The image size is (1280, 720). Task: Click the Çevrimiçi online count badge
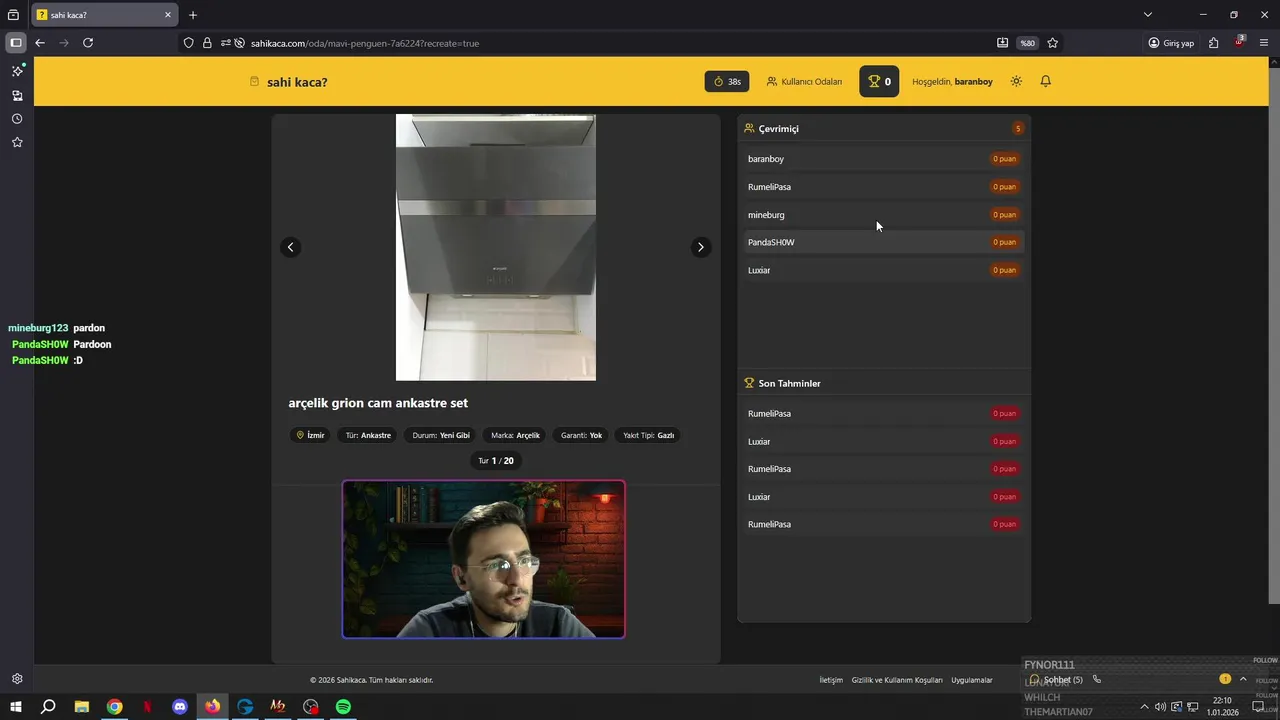(1018, 128)
